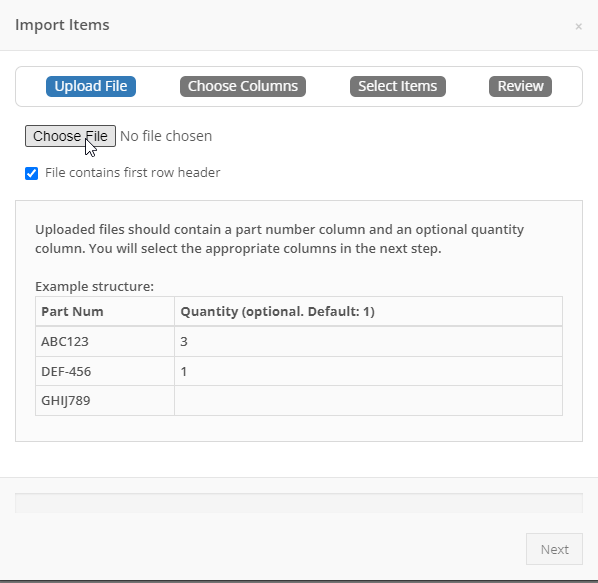The image size is (598, 583).
Task: Click the quantity cell showing 3
Action: (x=368, y=341)
